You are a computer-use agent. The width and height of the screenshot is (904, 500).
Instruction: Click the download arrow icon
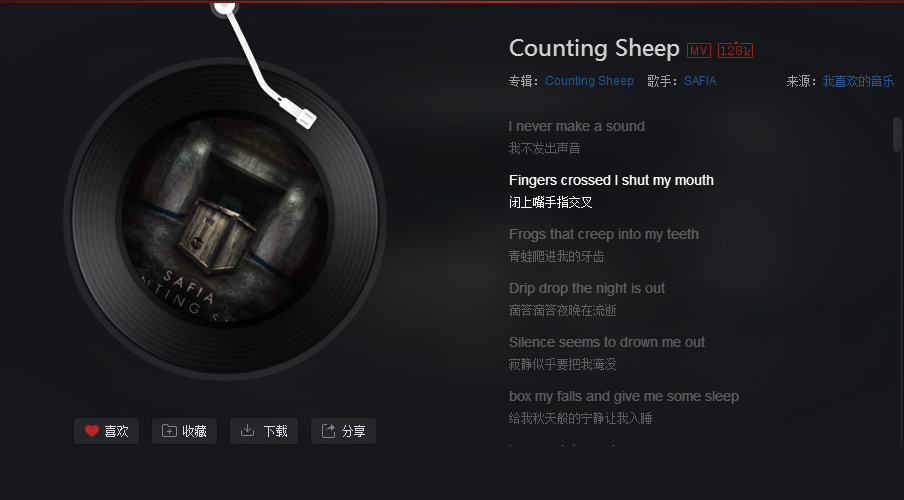tap(247, 430)
